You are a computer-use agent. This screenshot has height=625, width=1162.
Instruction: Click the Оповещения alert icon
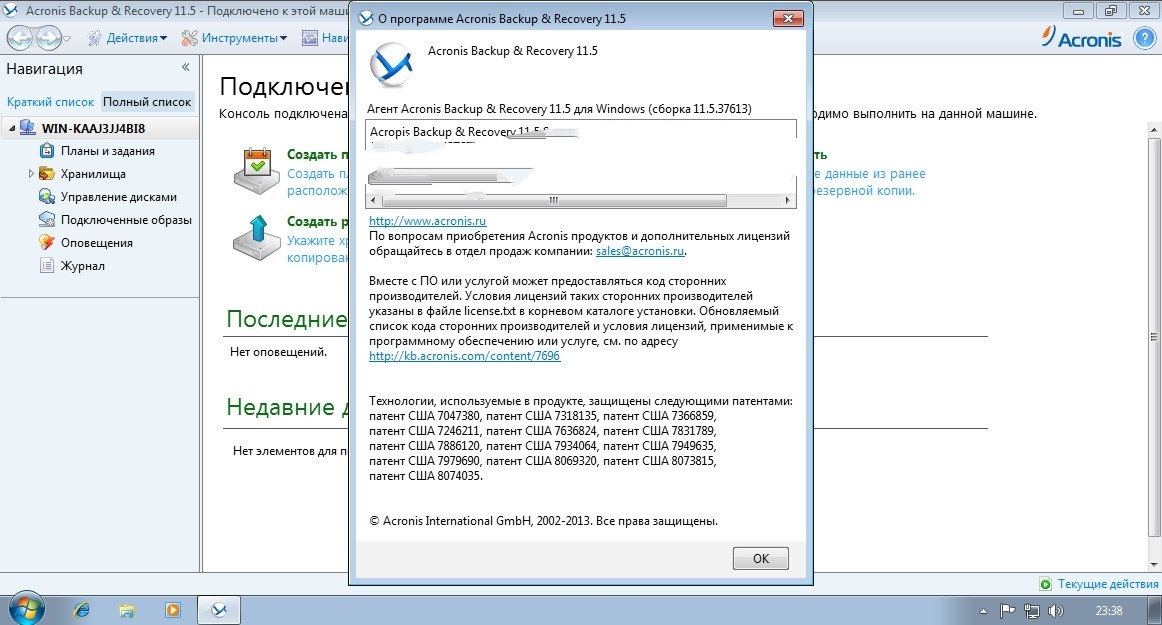point(47,242)
